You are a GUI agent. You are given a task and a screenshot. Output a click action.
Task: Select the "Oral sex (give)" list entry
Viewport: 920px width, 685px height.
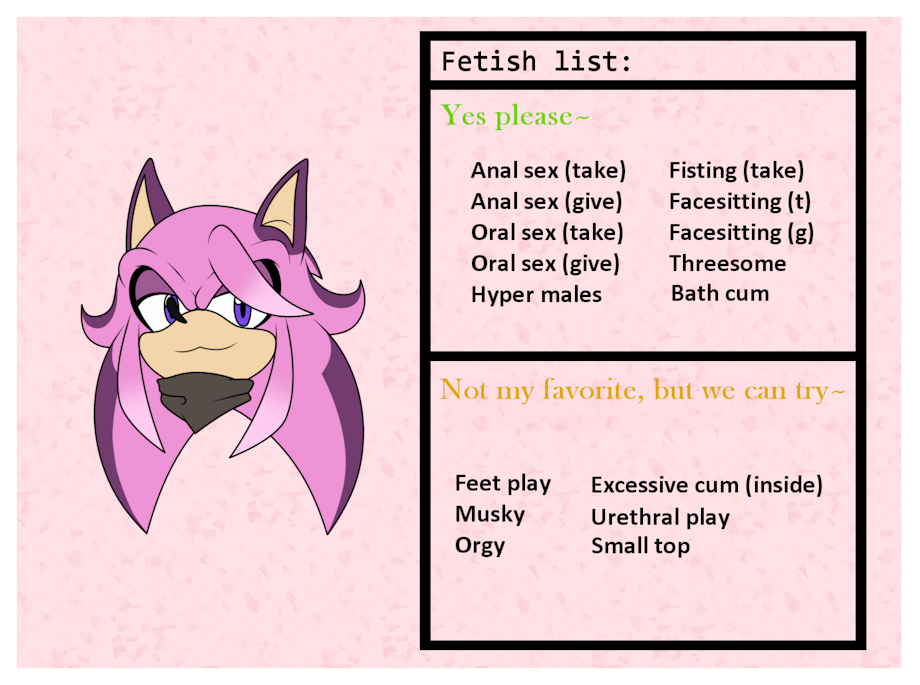click(x=545, y=264)
